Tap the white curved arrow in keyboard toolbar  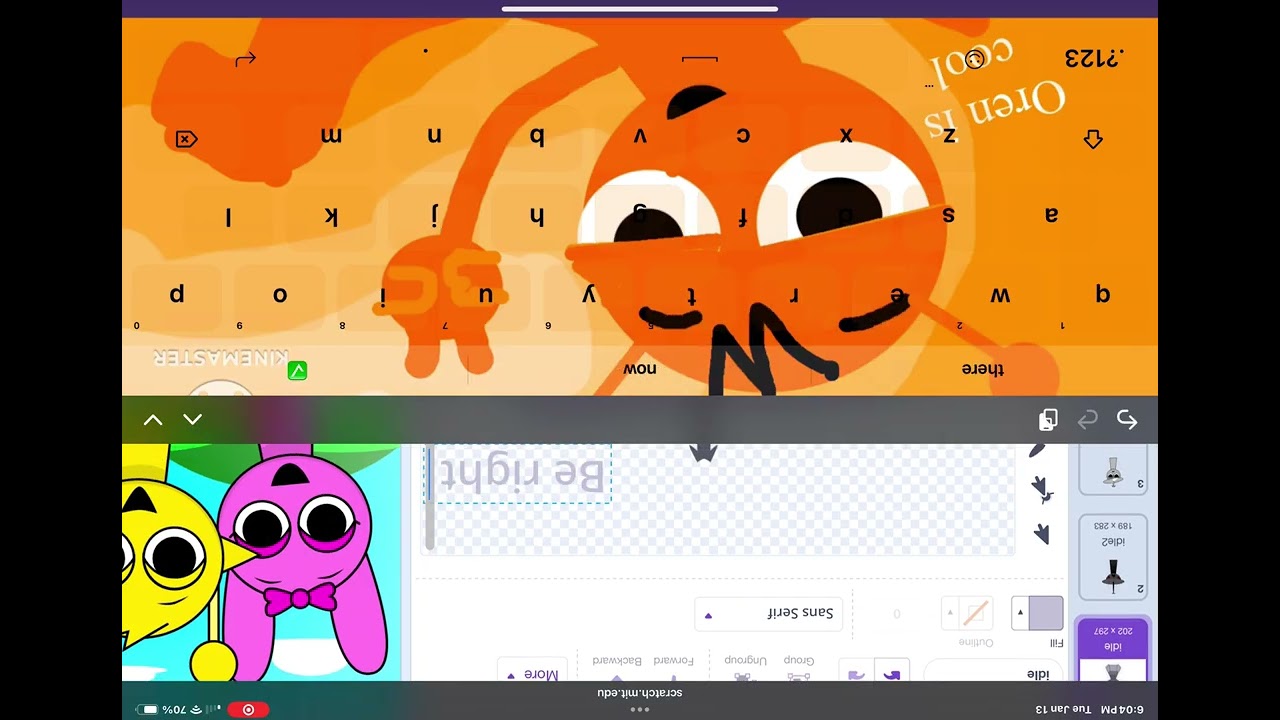coord(1127,420)
